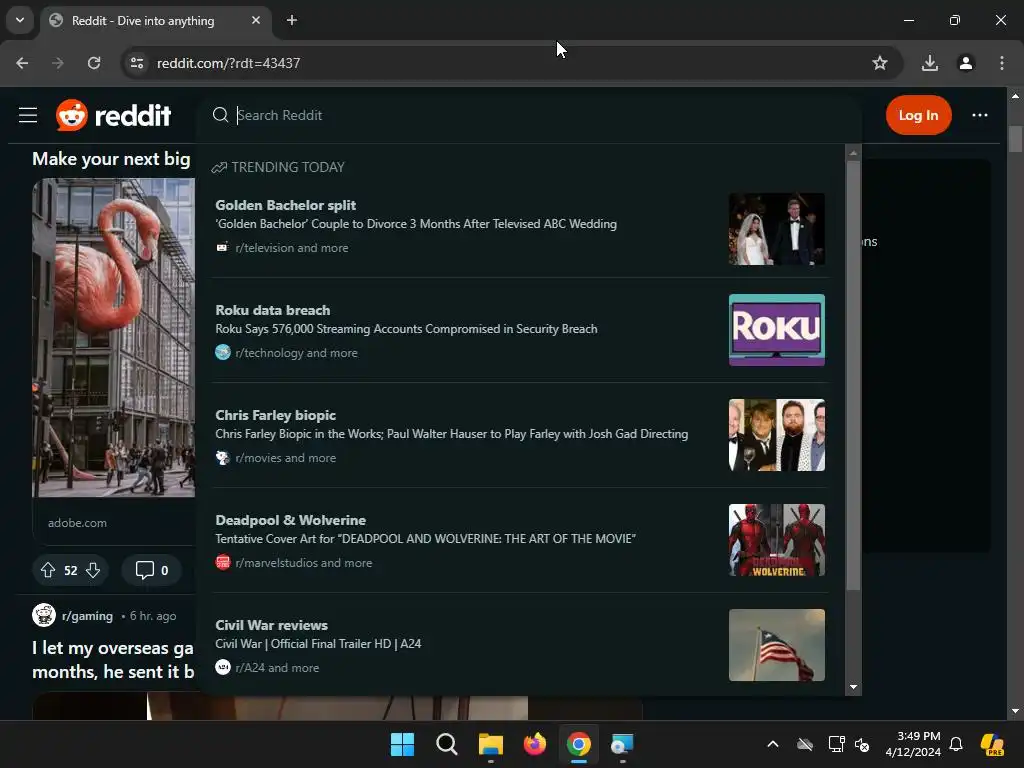Open the r/gaming community link

[x=87, y=616]
